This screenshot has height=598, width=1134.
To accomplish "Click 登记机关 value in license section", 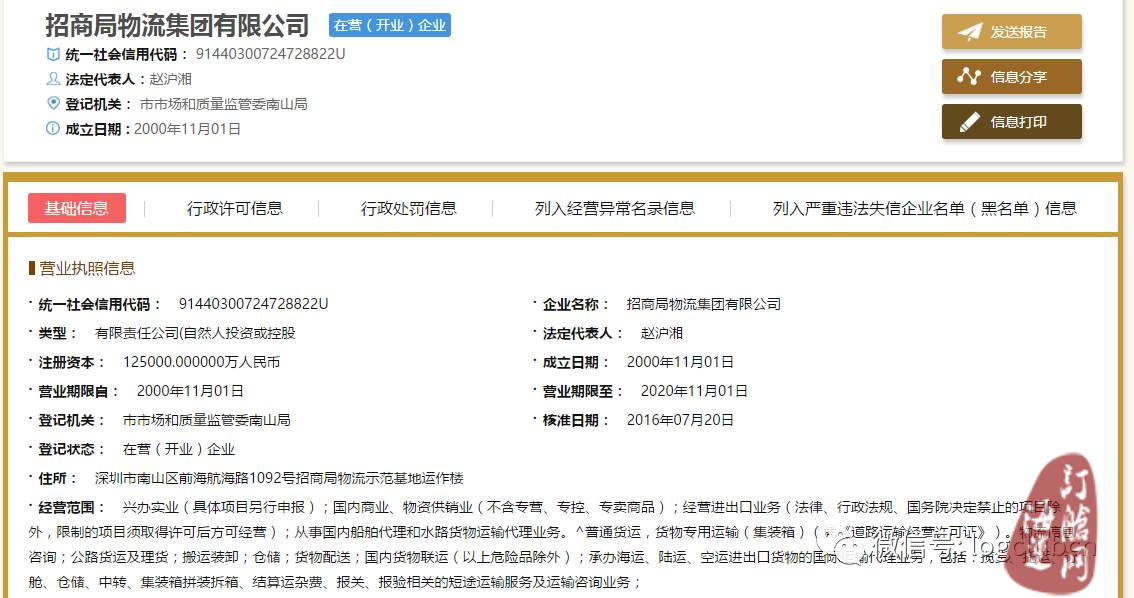I will pyautogui.click(x=207, y=420).
